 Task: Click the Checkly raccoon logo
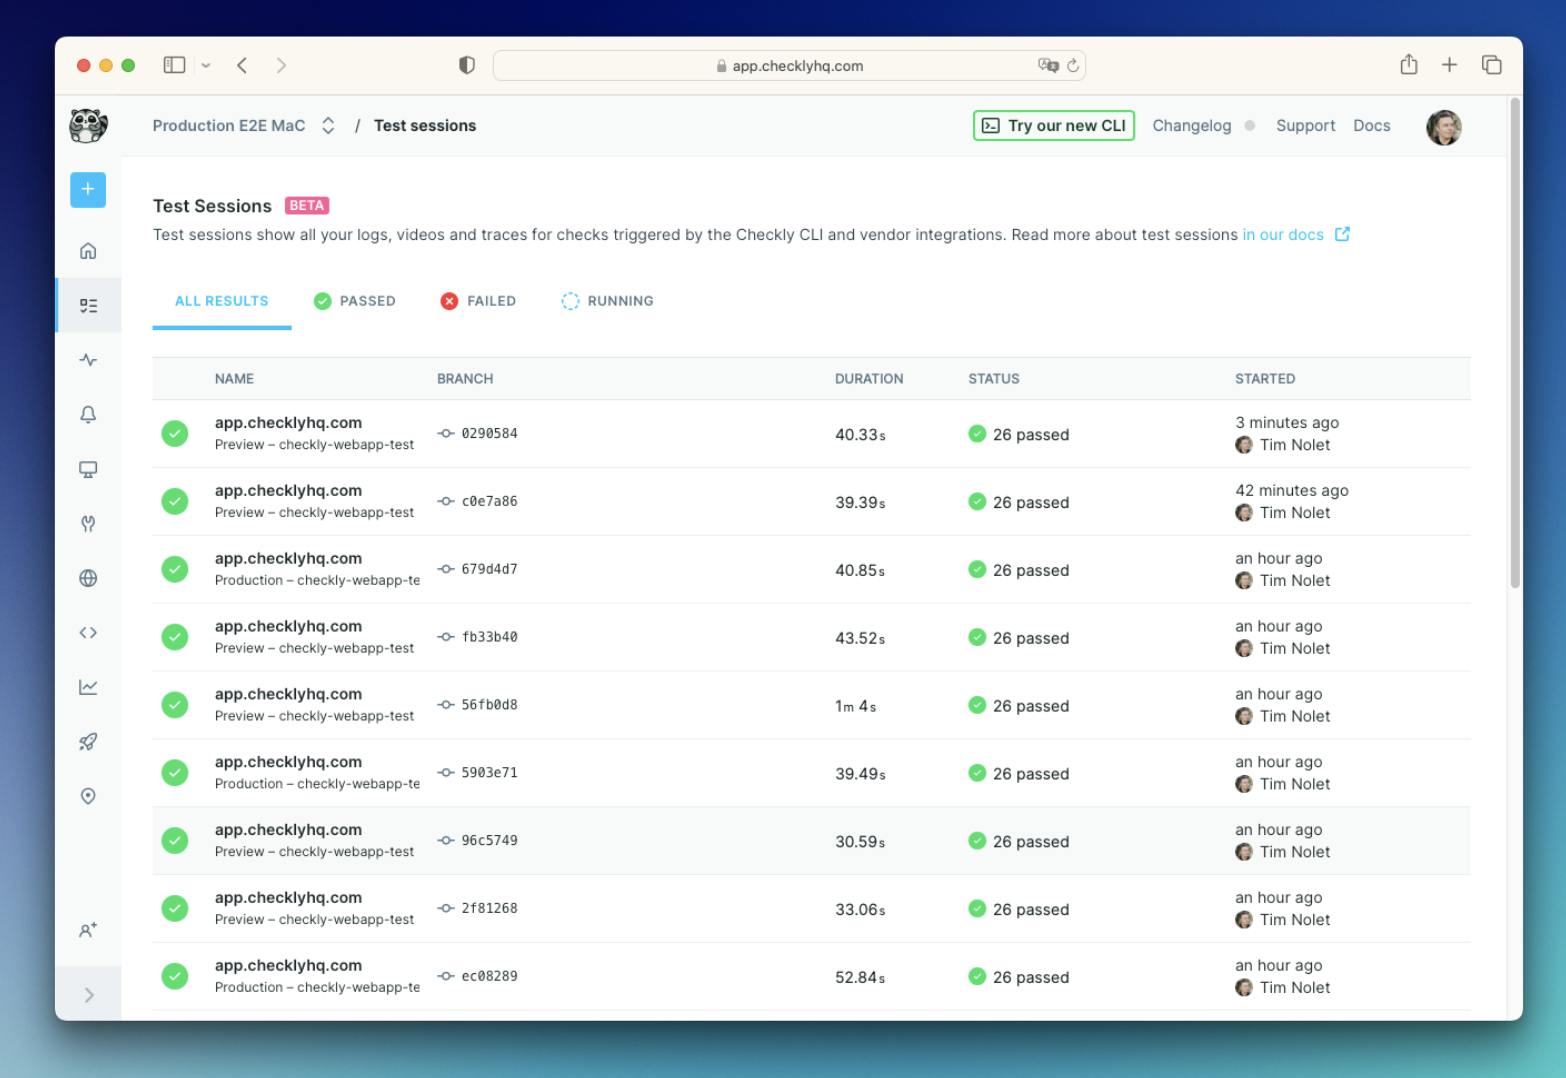(88, 126)
